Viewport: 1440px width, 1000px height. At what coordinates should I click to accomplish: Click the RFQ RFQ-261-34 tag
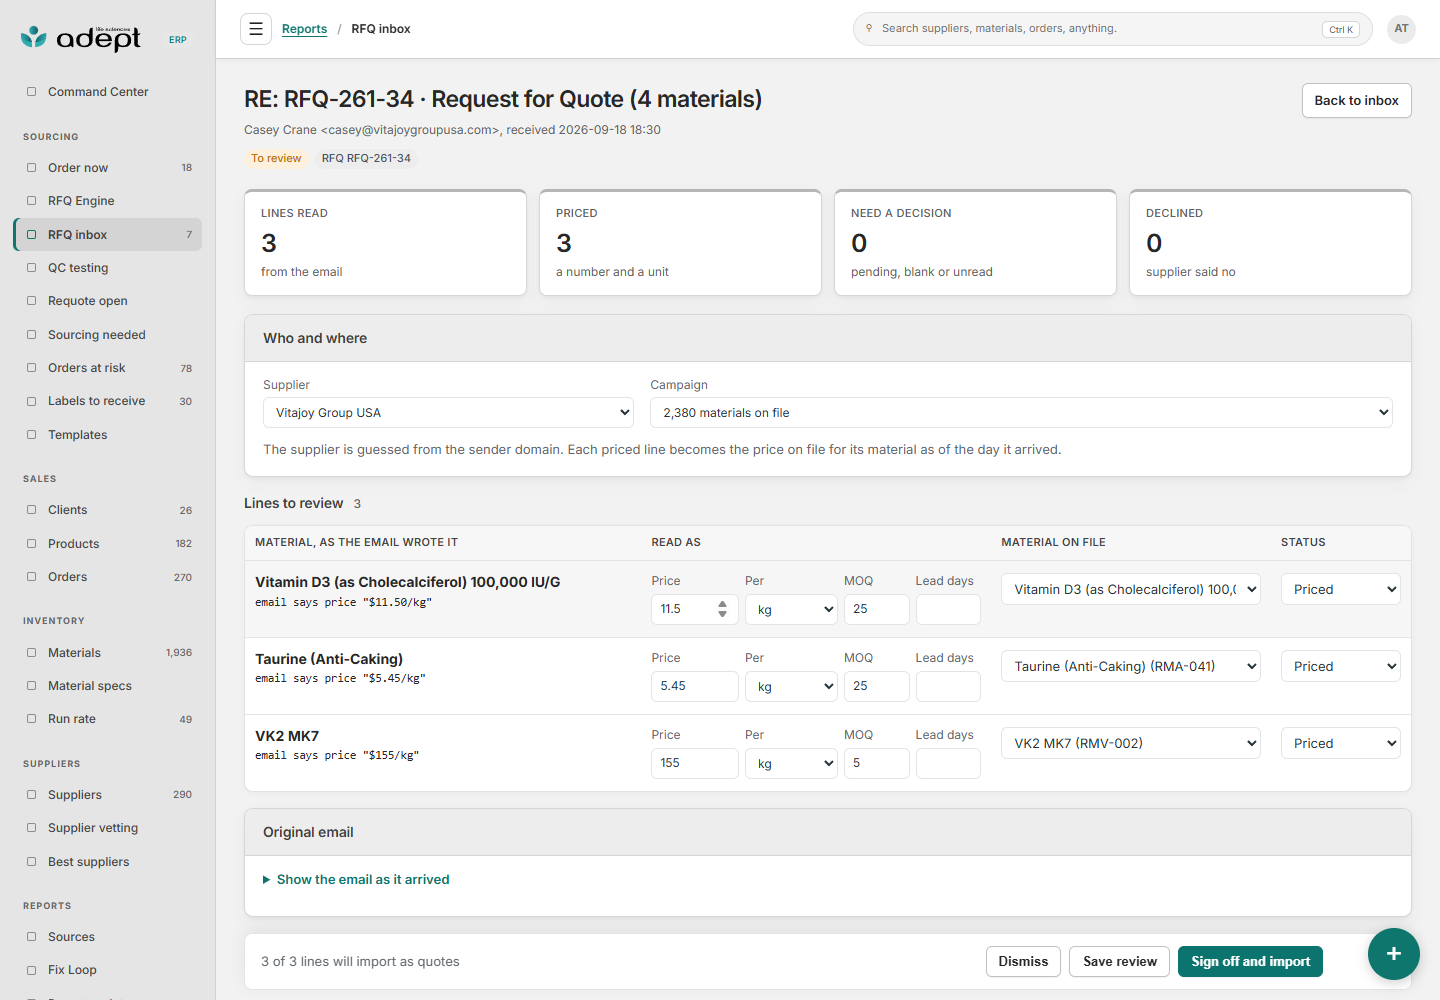[x=366, y=159]
